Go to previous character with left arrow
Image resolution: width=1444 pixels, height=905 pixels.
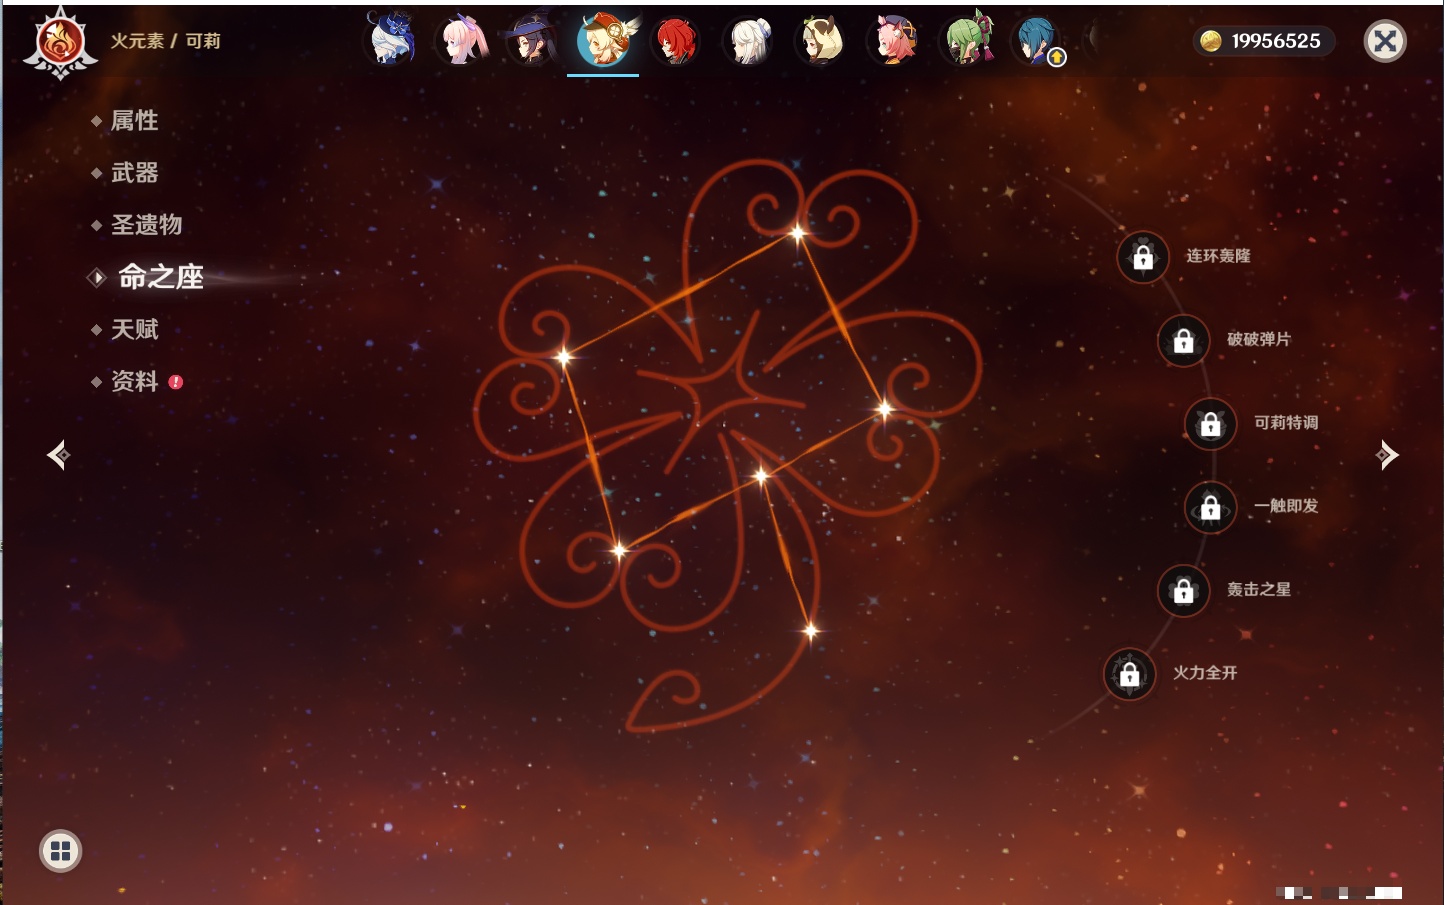58,455
